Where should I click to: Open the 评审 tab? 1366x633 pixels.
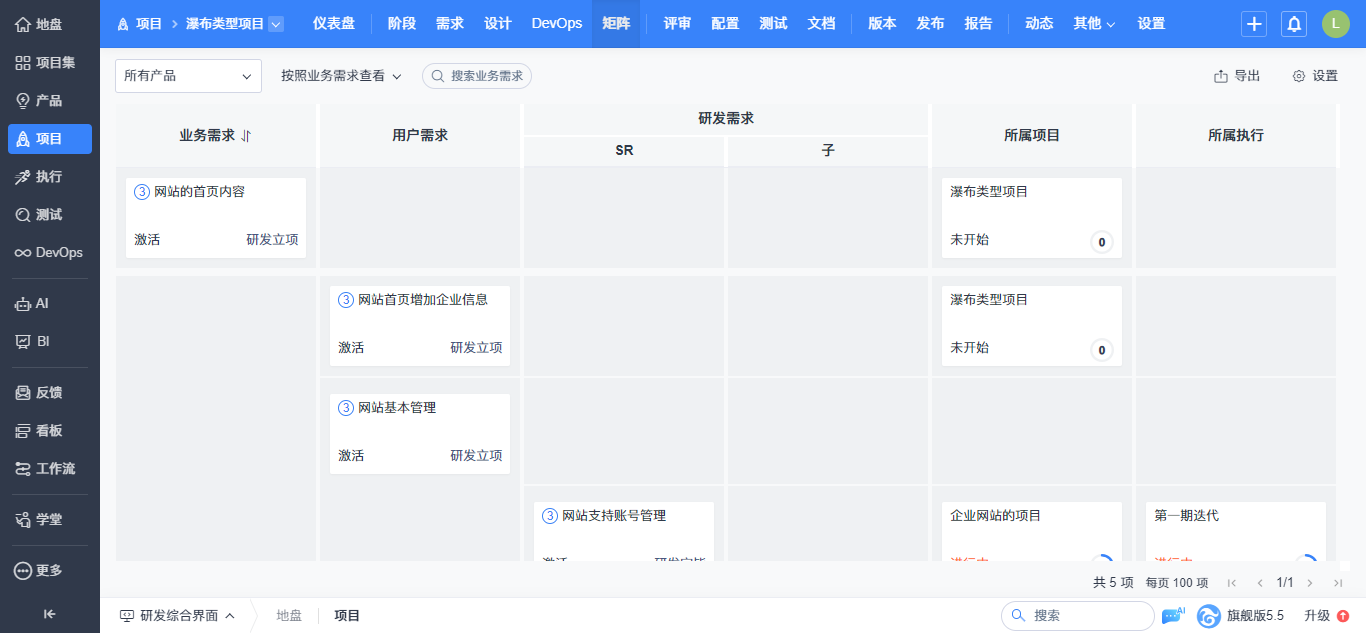677,24
